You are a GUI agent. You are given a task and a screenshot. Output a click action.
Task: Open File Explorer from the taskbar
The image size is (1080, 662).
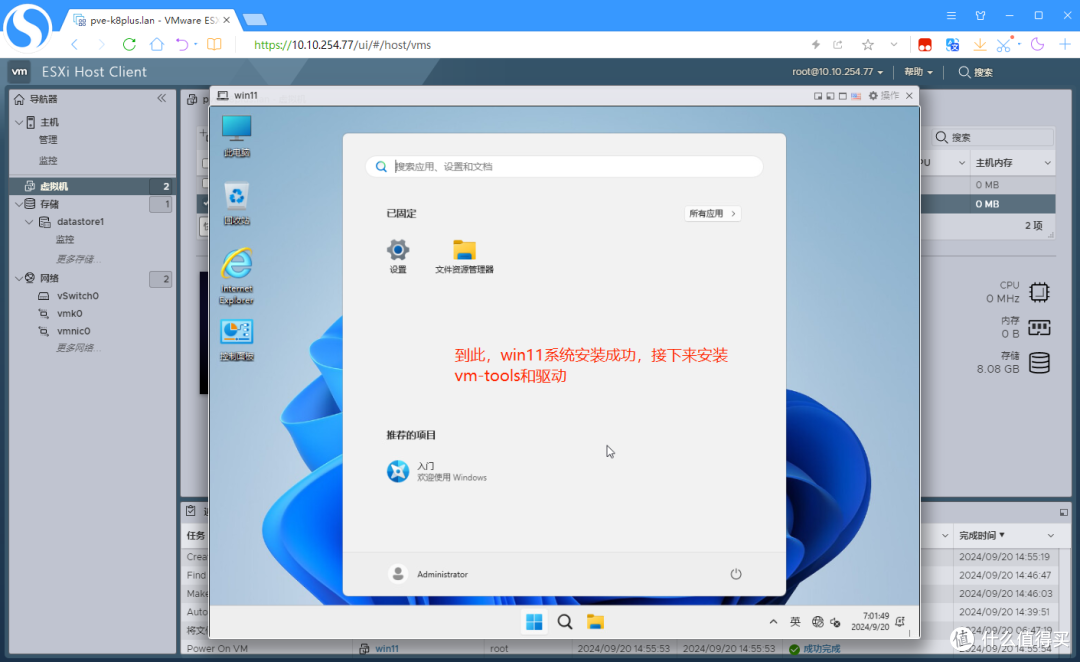[595, 622]
